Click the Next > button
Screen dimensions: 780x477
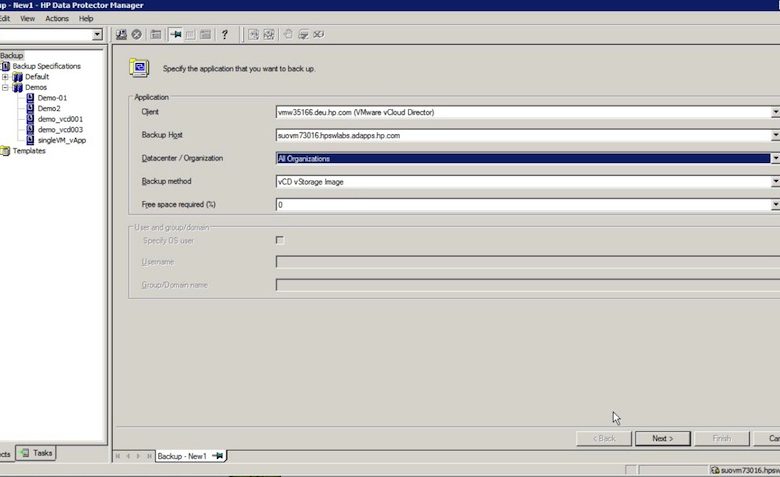click(663, 438)
